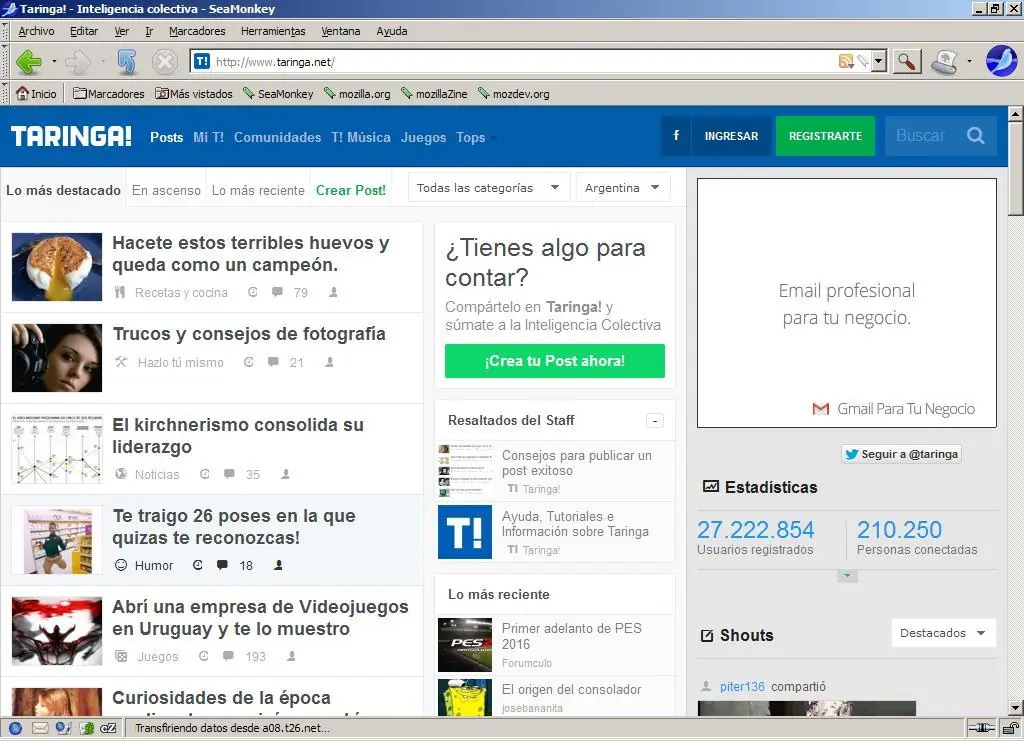Image resolution: width=1024 pixels, height=741 pixels.
Task: Open the Más visitados folder
Action: click(193, 93)
